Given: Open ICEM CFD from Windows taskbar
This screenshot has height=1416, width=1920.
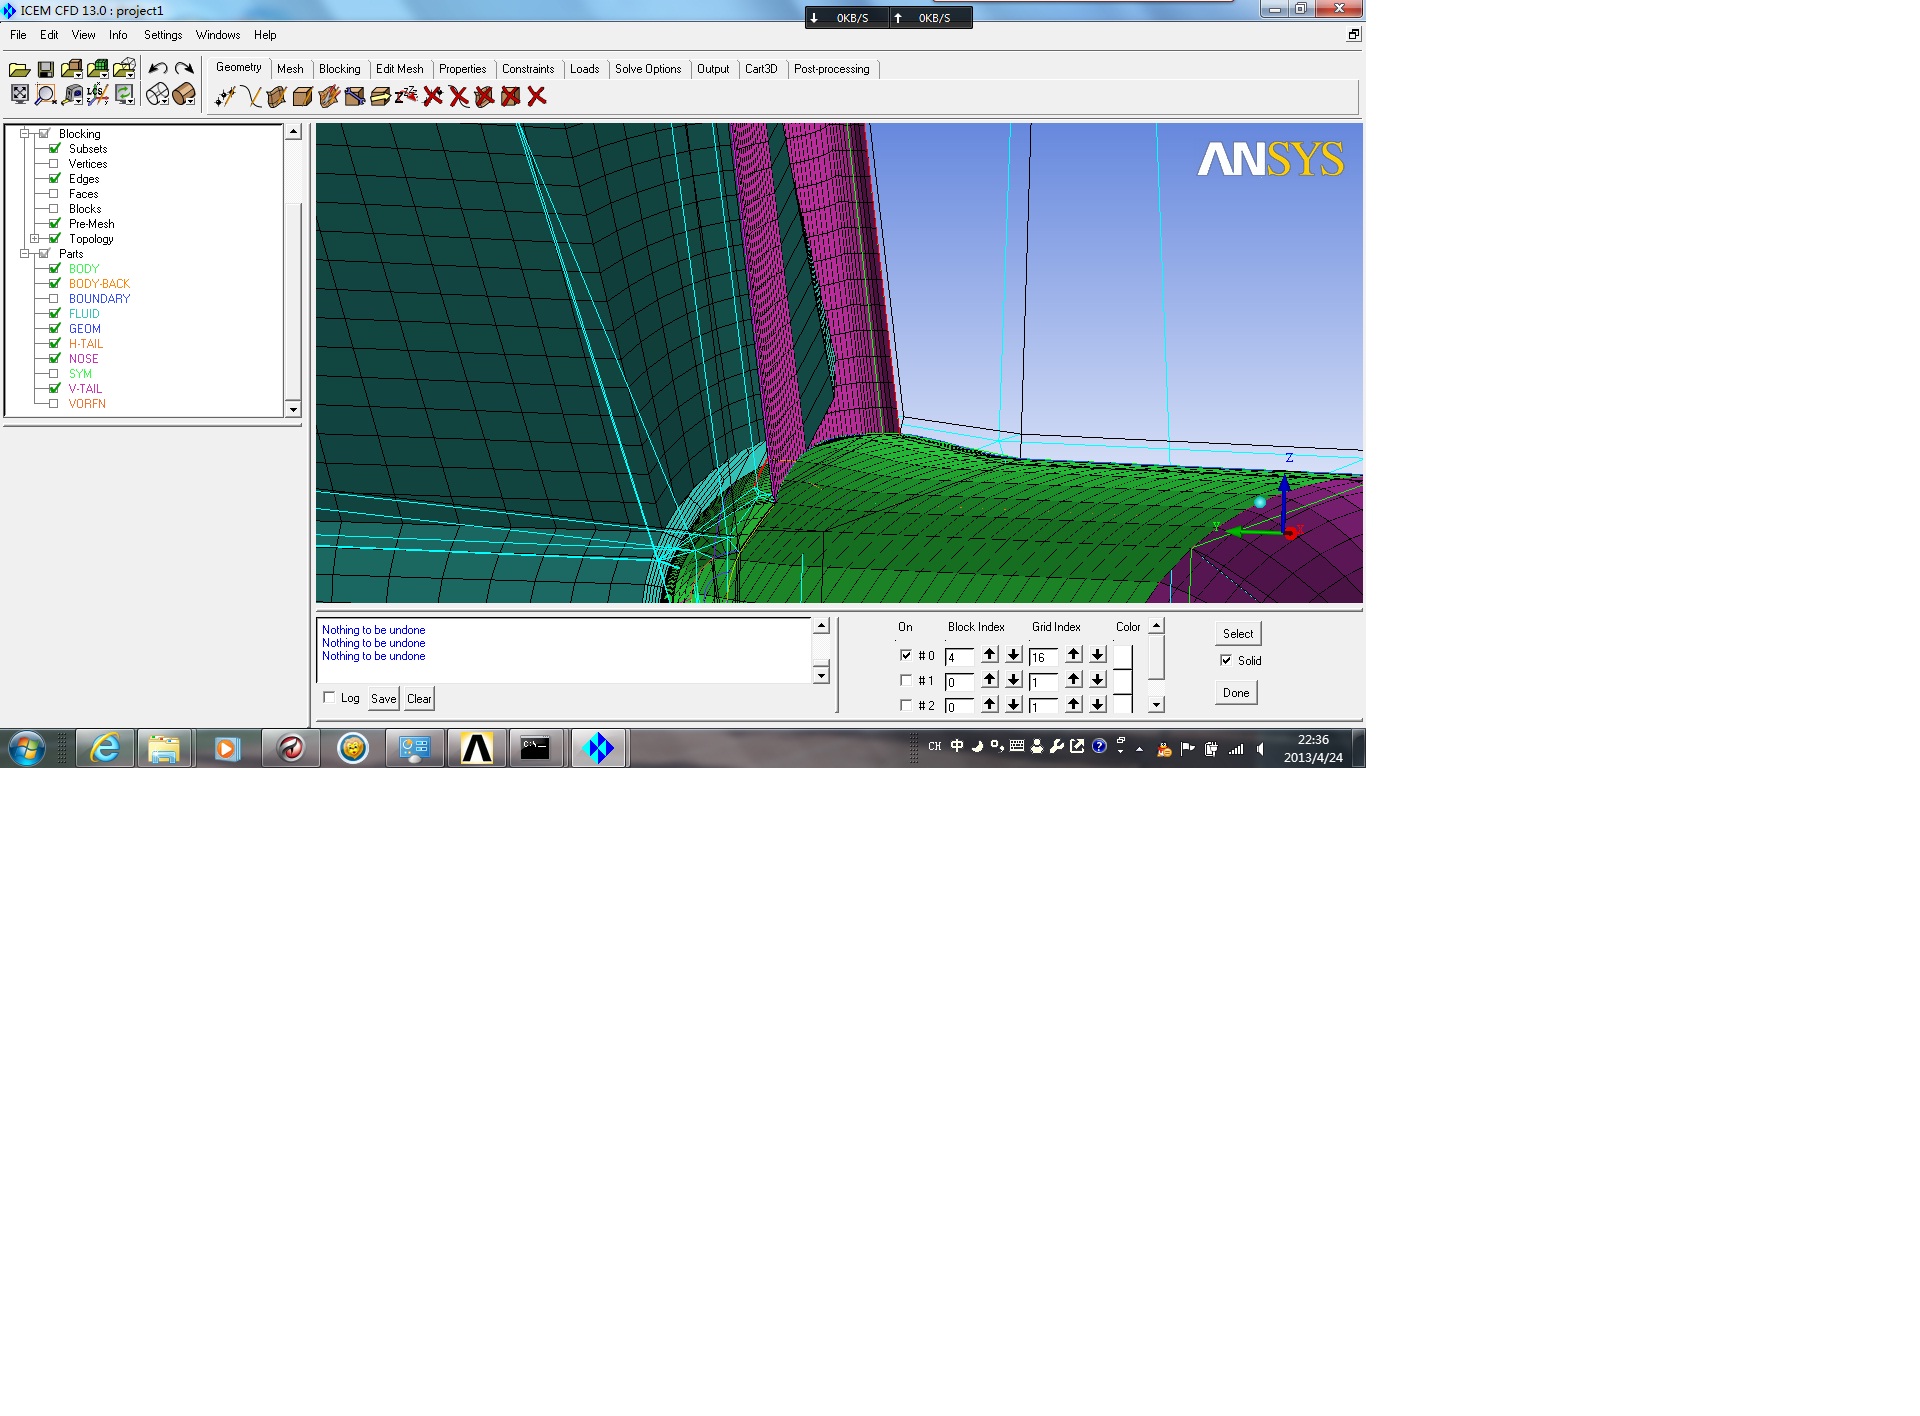Looking at the screenshot, I should (x=598, y=748).
